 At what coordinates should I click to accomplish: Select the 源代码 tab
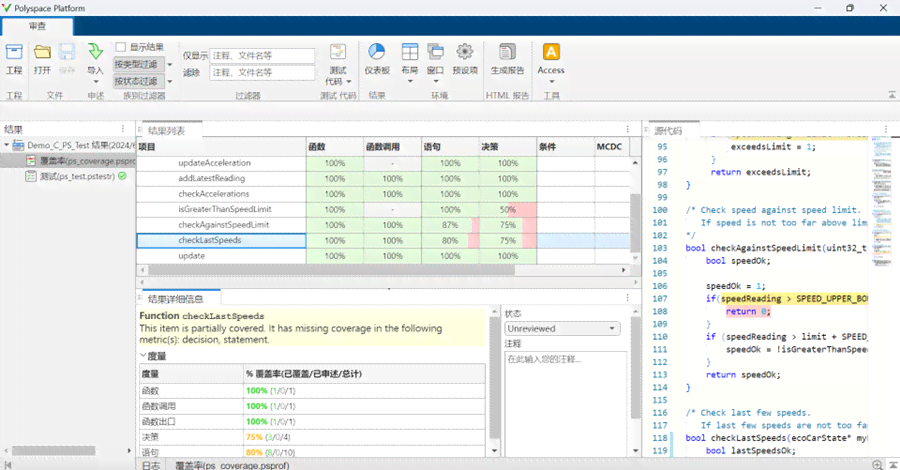click(668, 131)
